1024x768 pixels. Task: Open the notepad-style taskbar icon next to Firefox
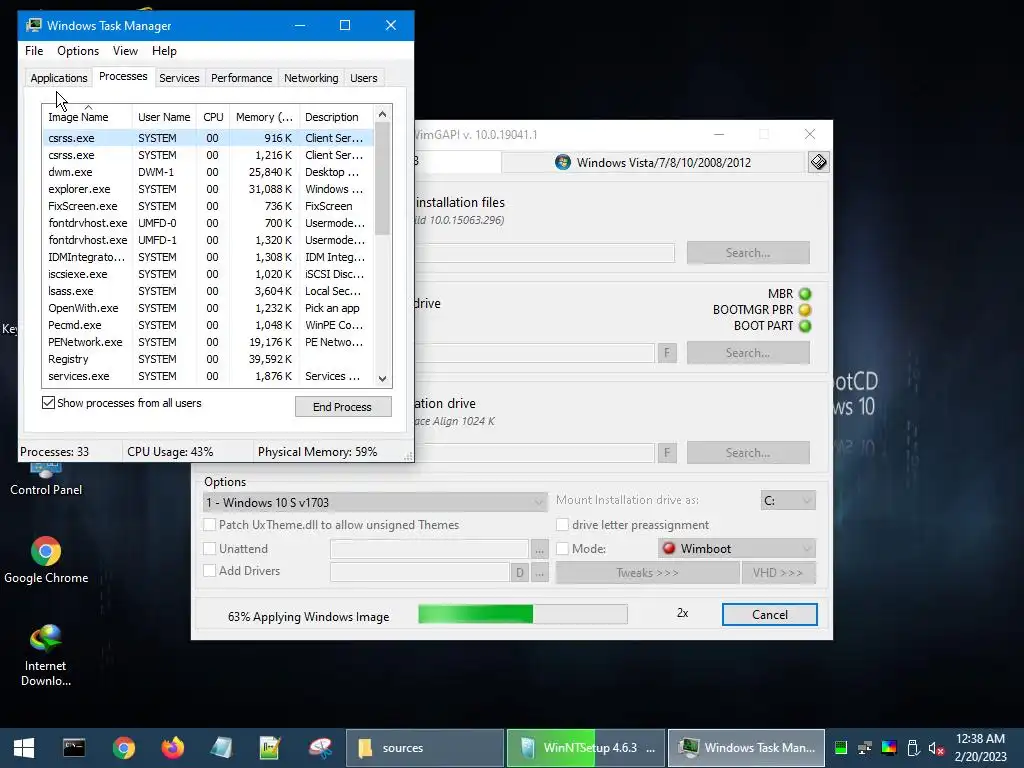(x=221, y=748)
